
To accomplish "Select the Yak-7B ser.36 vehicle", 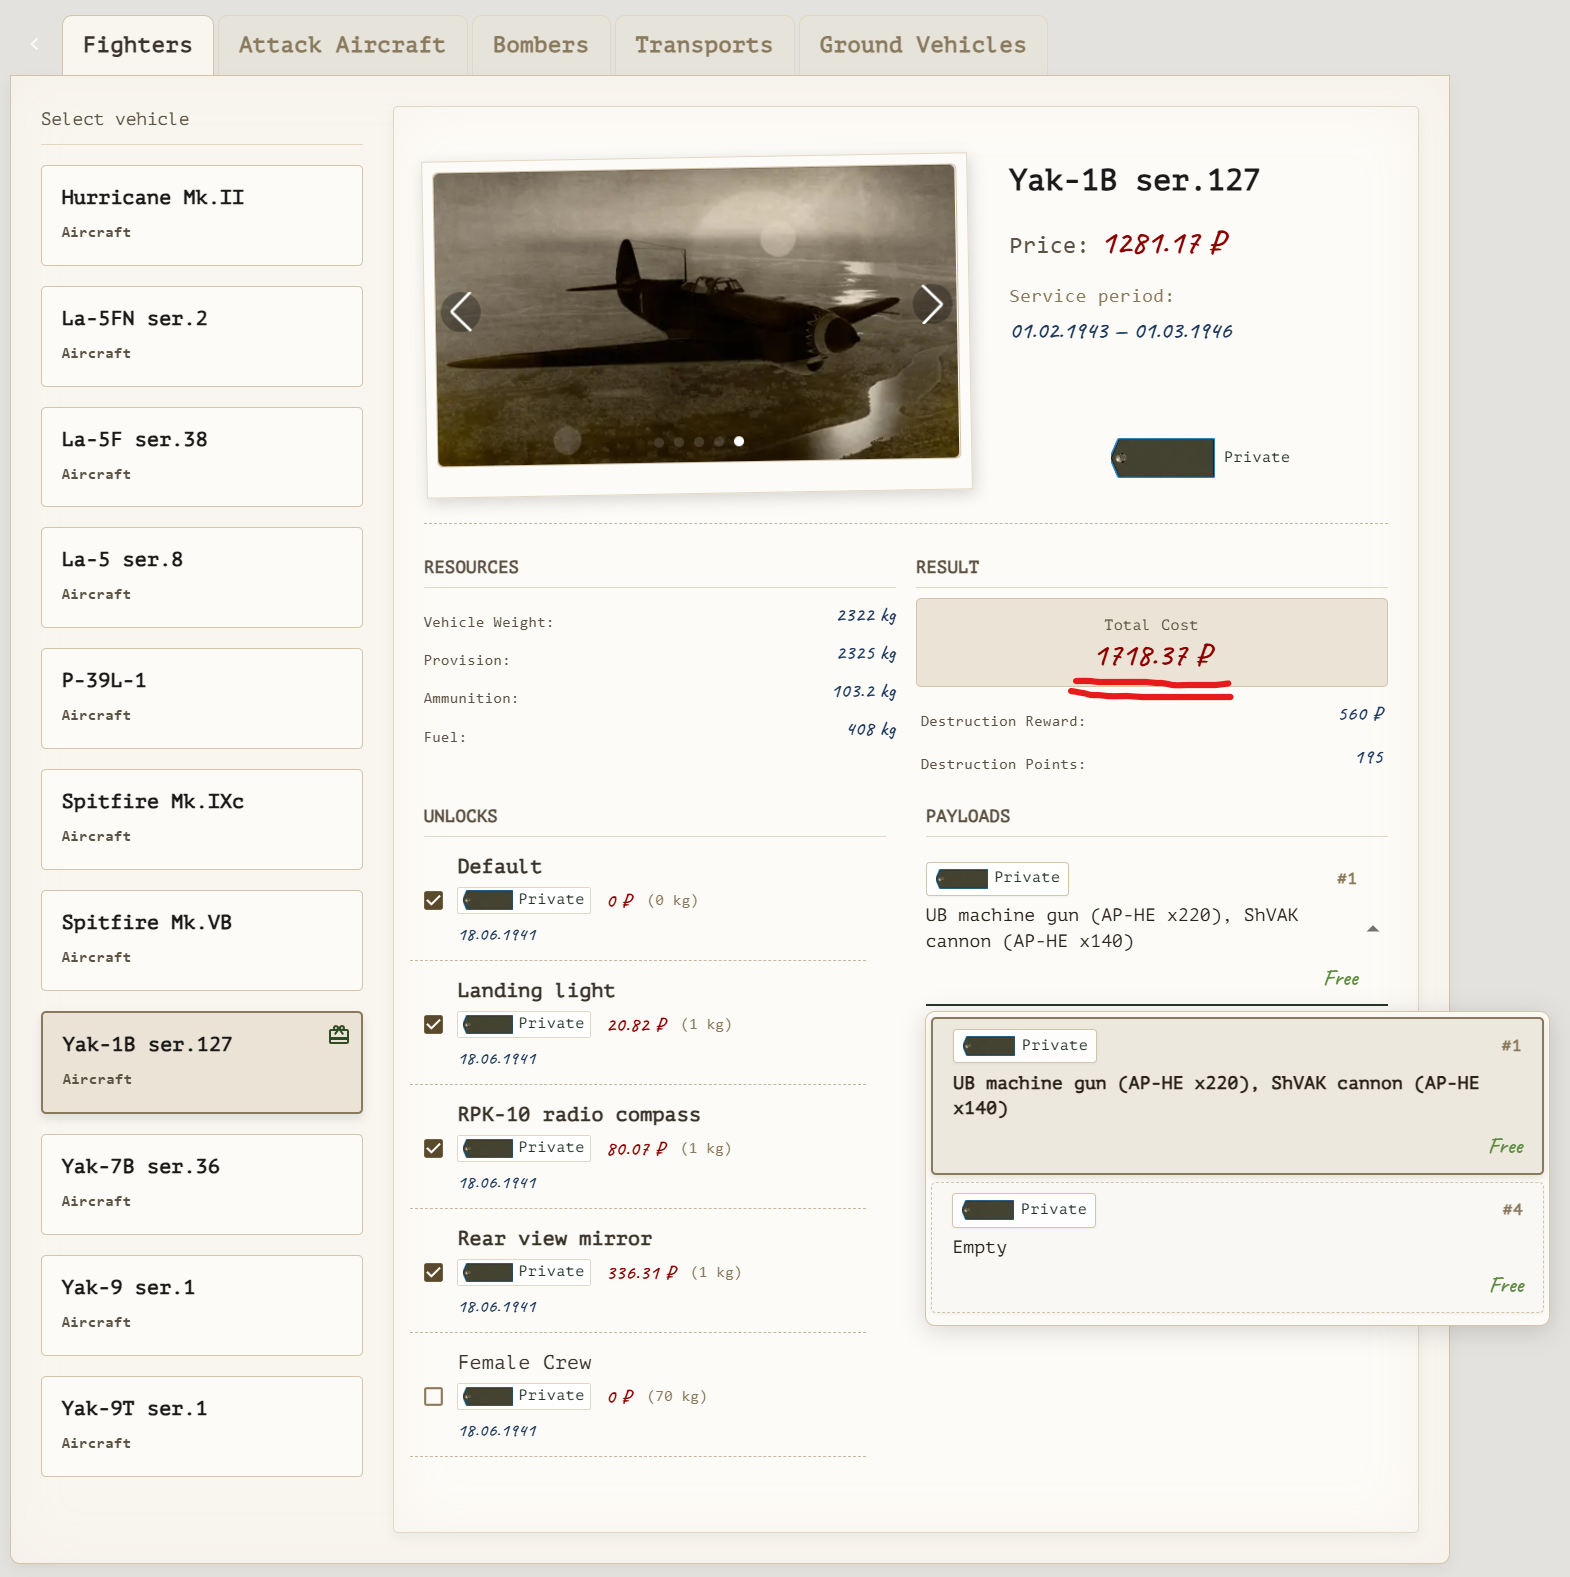I will [x=202, y=1184].
